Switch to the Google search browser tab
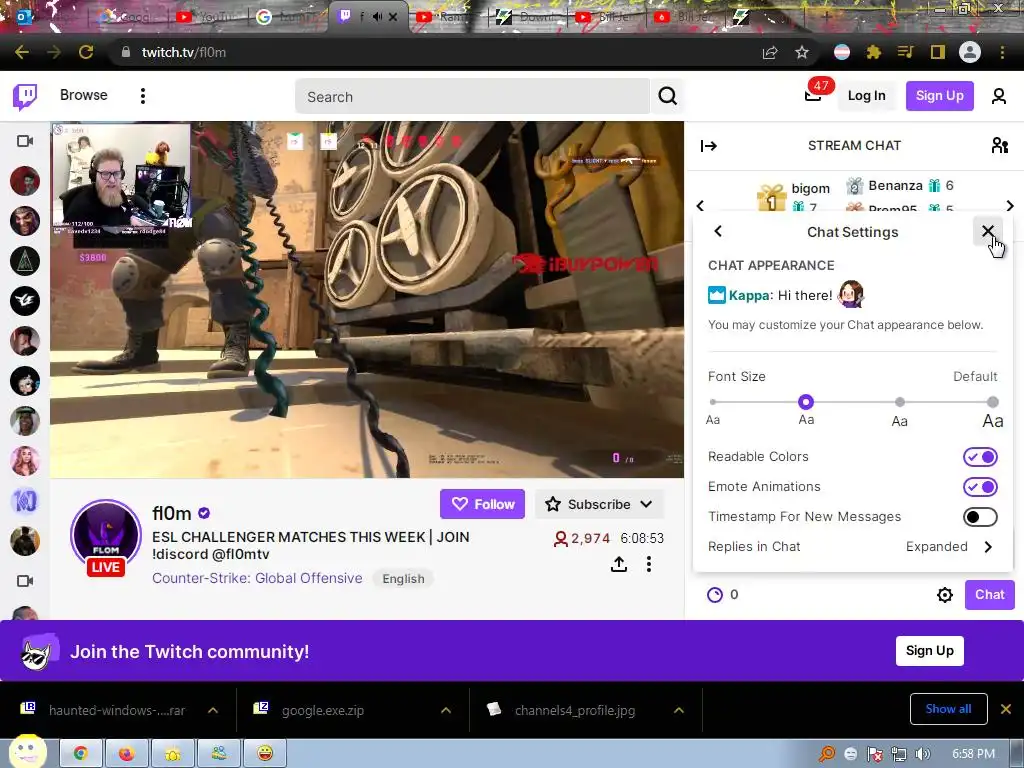The image size is (1024, 768). [x=285, y=17]
